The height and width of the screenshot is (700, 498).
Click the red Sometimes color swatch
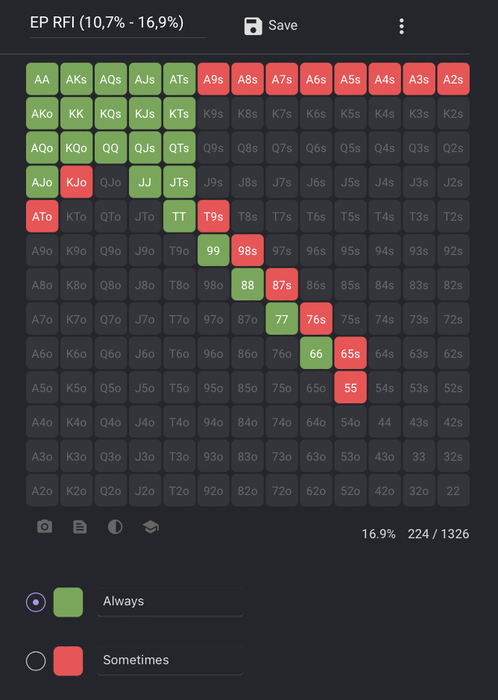point(68,661)
